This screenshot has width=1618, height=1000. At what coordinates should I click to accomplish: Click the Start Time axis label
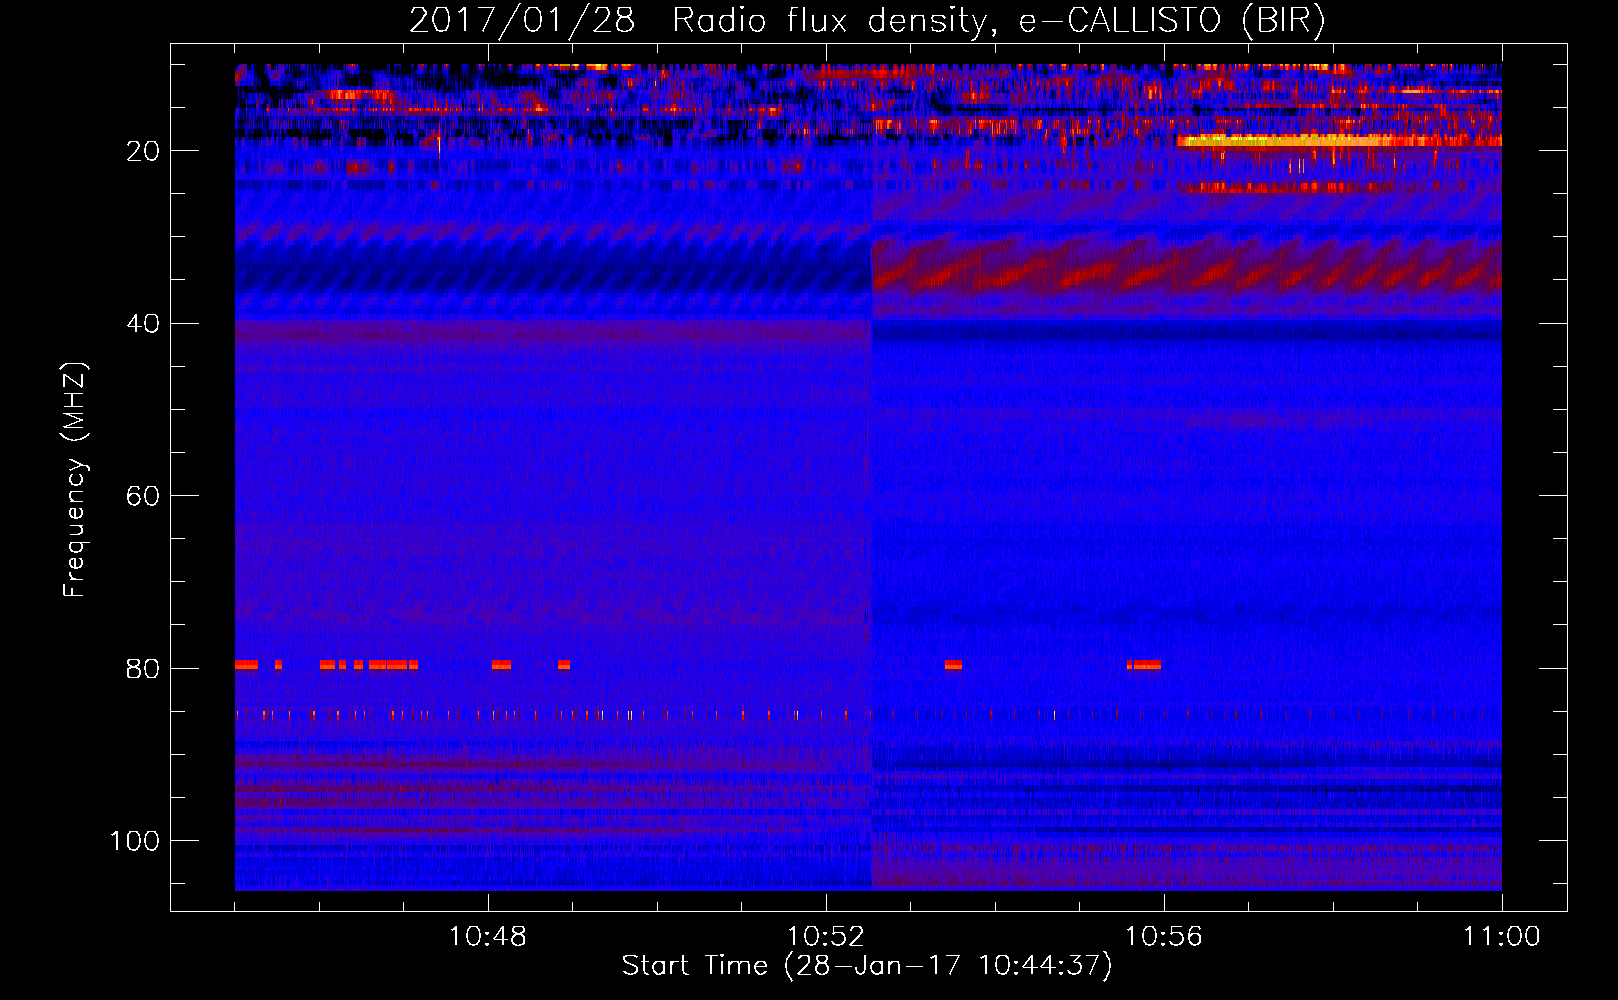867,966
